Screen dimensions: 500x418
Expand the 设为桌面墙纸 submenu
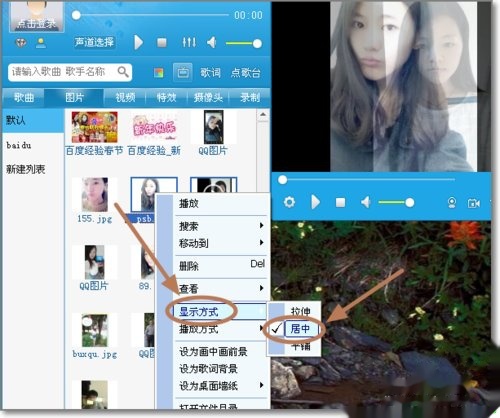(x=221, y=386)
